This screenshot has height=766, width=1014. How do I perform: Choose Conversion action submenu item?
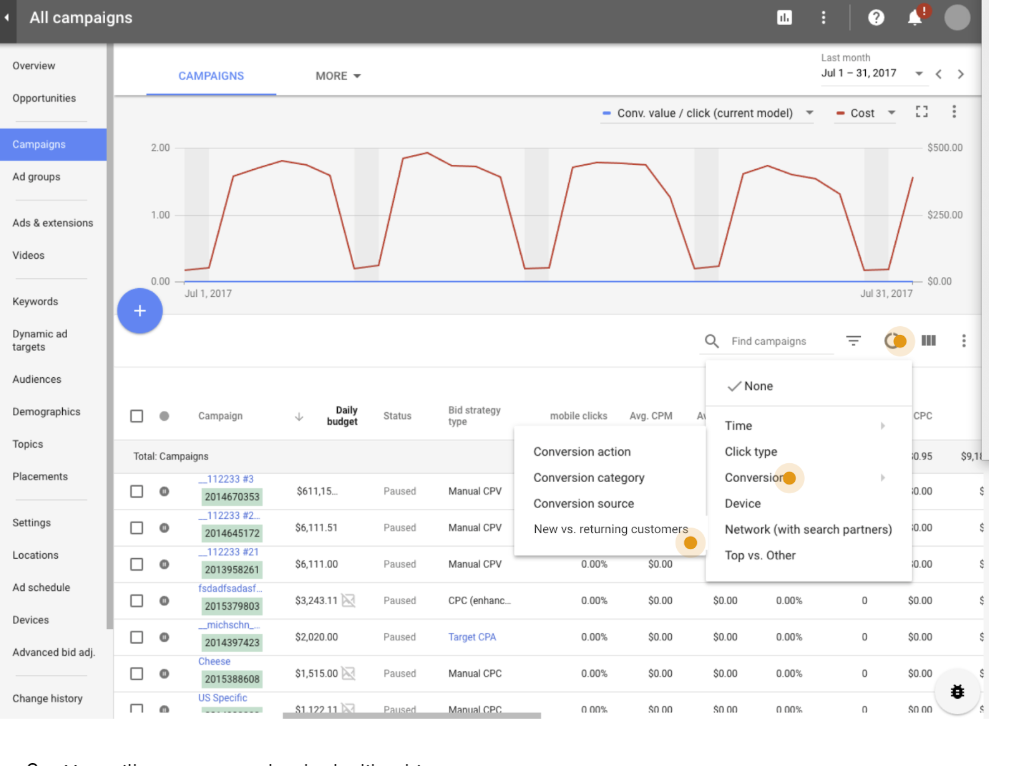click(x=610, y=452)
